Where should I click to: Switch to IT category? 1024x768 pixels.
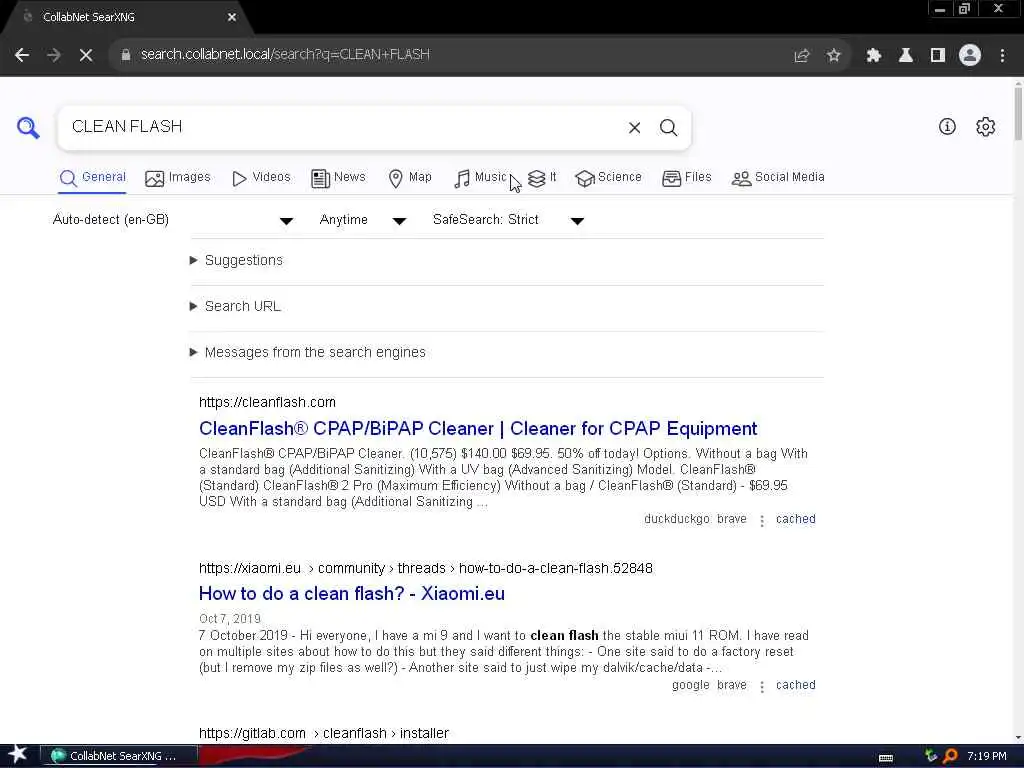click(x=542, y=178)
